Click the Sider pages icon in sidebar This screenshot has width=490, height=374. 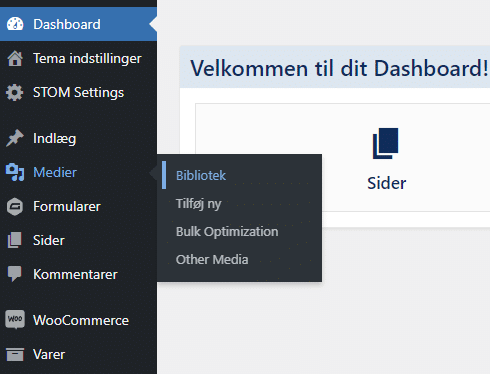(x=15, y=240)
